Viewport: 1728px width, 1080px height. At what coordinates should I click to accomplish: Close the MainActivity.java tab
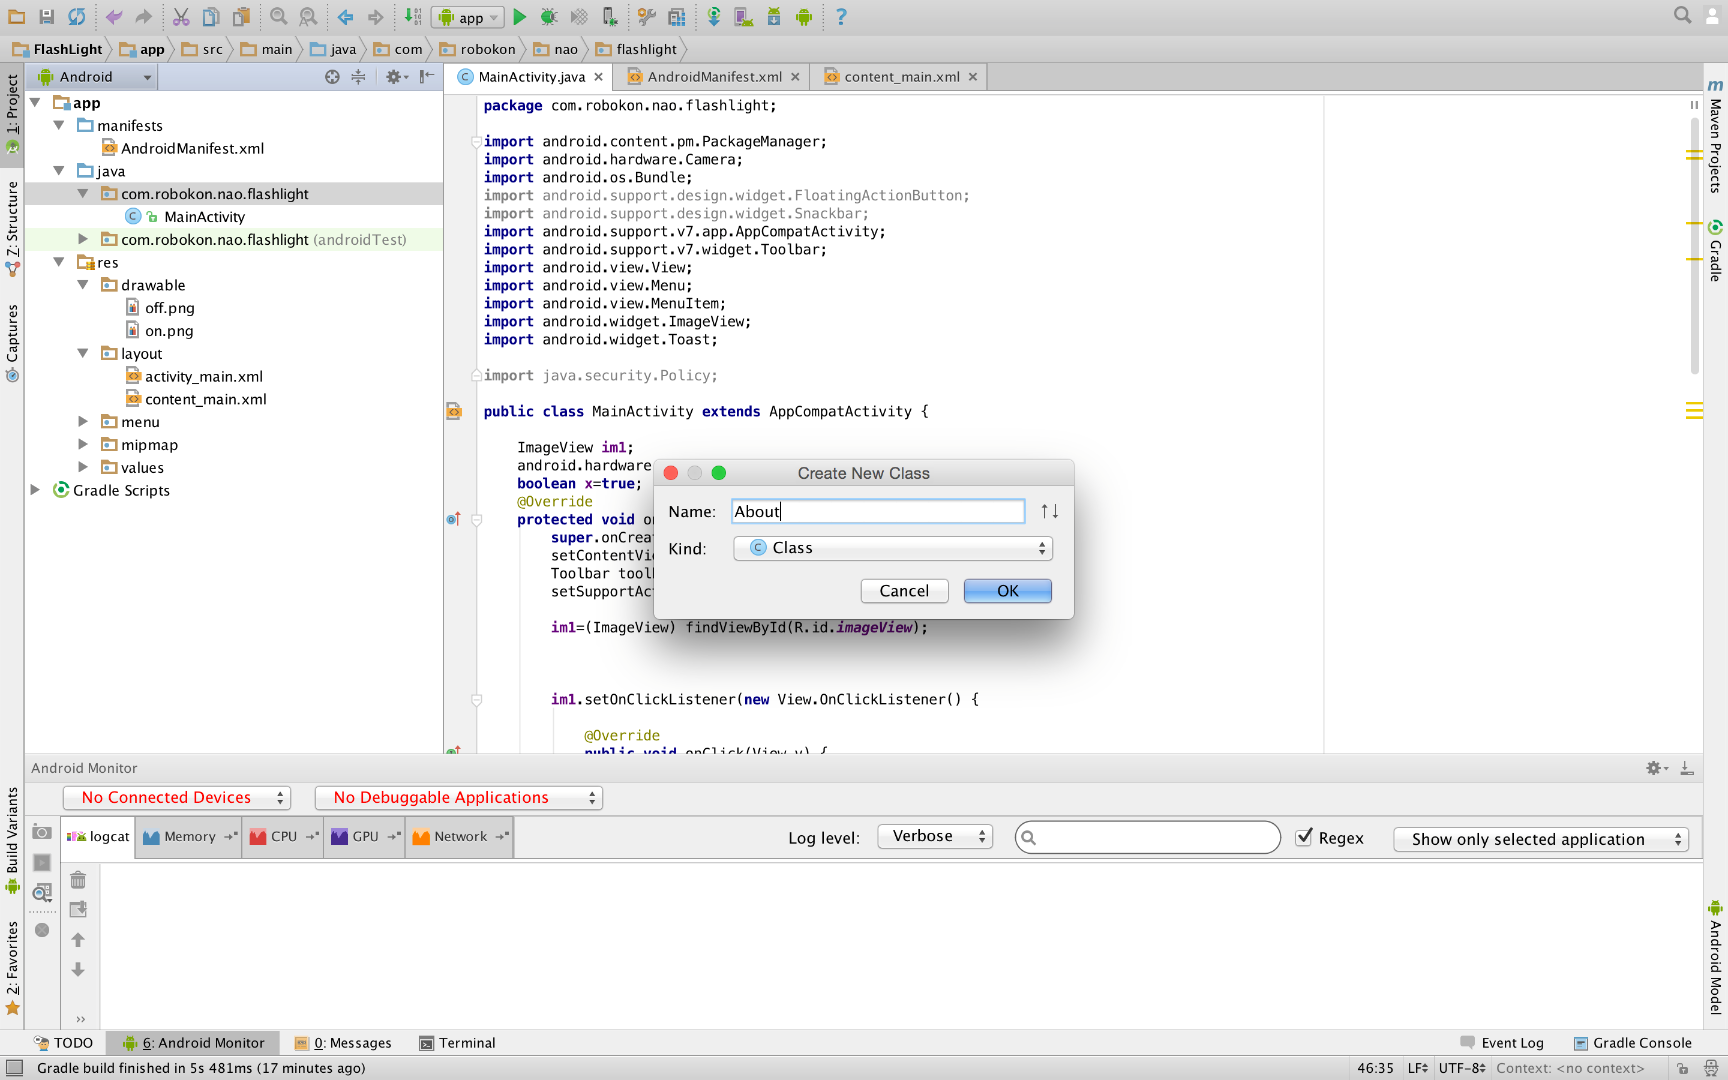(x=599, y=77)
